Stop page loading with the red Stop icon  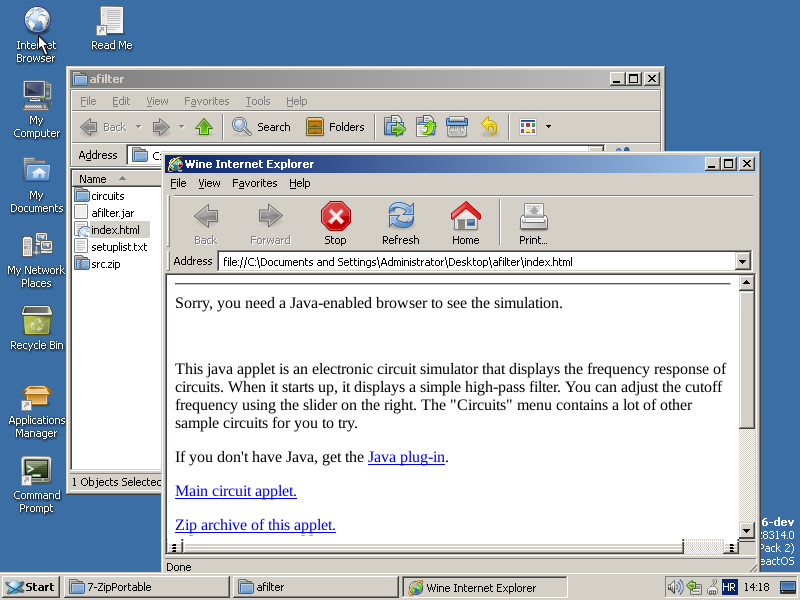[x=336, y=216]
